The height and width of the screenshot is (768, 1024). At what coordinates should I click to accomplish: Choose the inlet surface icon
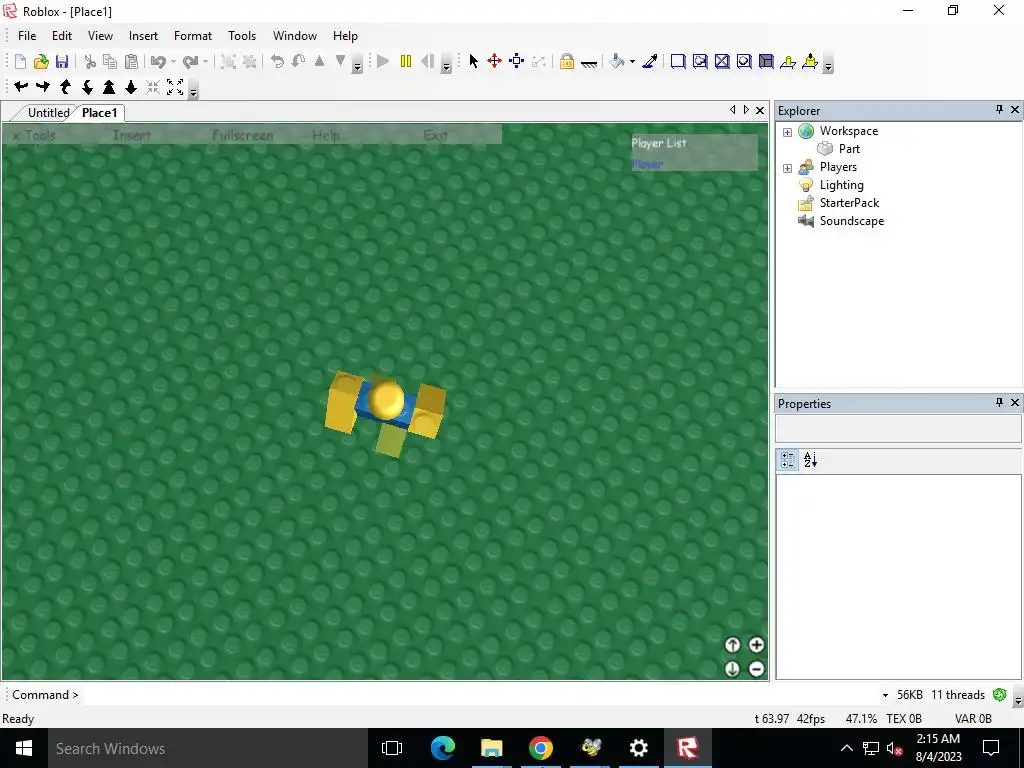[x=766, y=61]
